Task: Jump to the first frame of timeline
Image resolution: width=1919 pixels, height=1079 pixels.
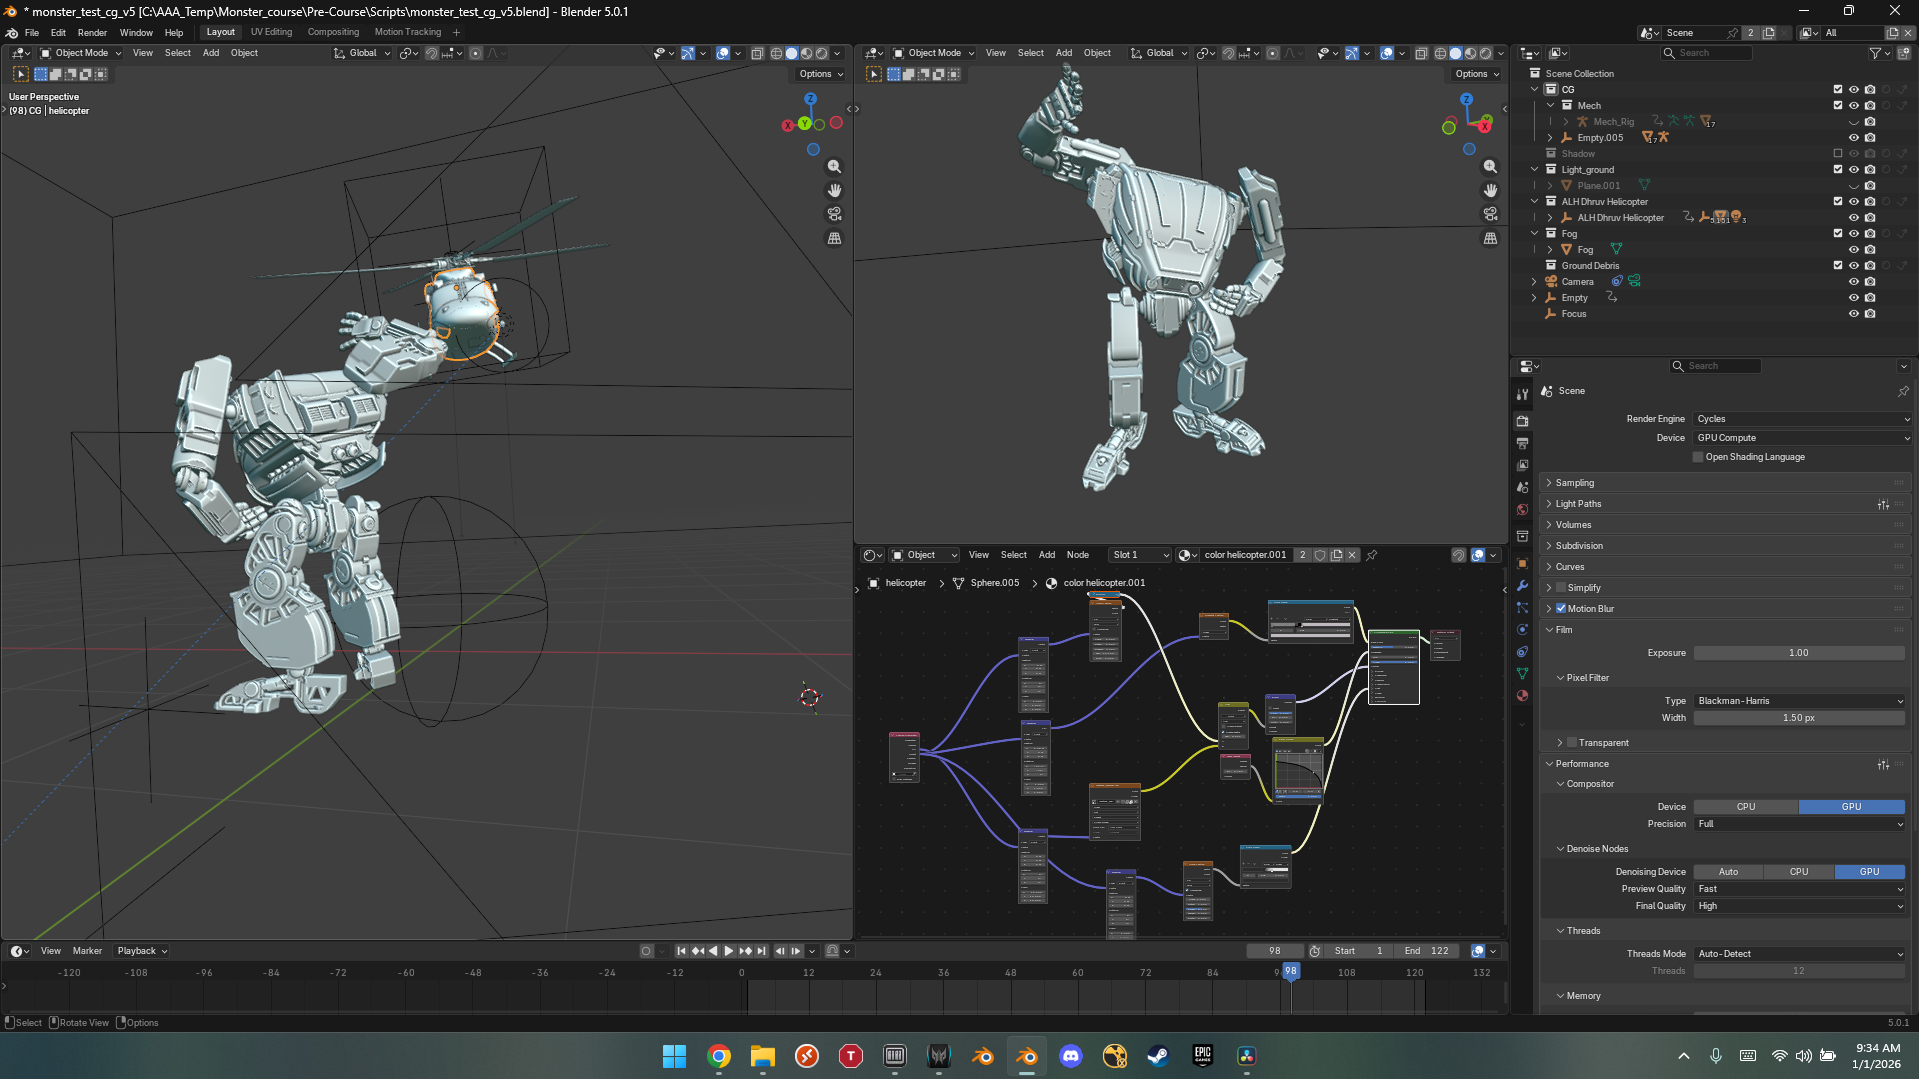Action: (x=681, y=951)
